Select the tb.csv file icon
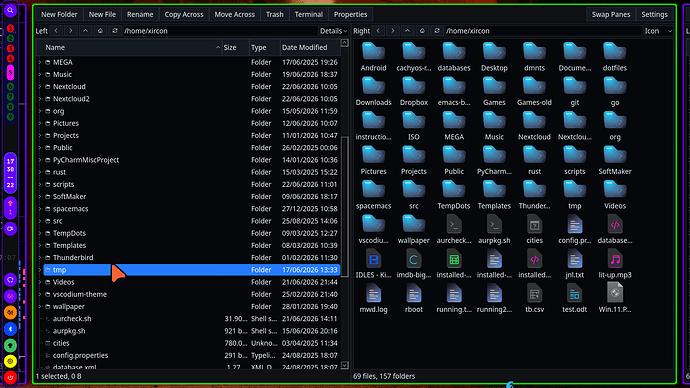Viewport: 690px width, 388px height. click(534, 299)
